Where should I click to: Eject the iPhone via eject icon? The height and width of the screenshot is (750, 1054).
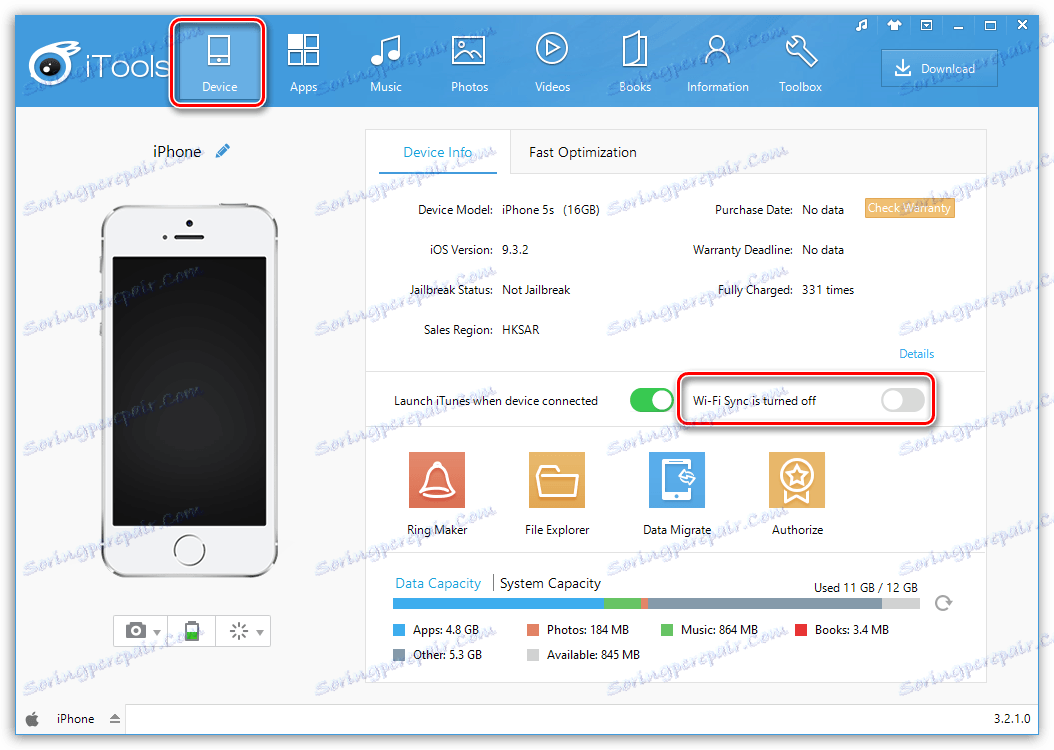pyautogui.click(x=115, y=719)
